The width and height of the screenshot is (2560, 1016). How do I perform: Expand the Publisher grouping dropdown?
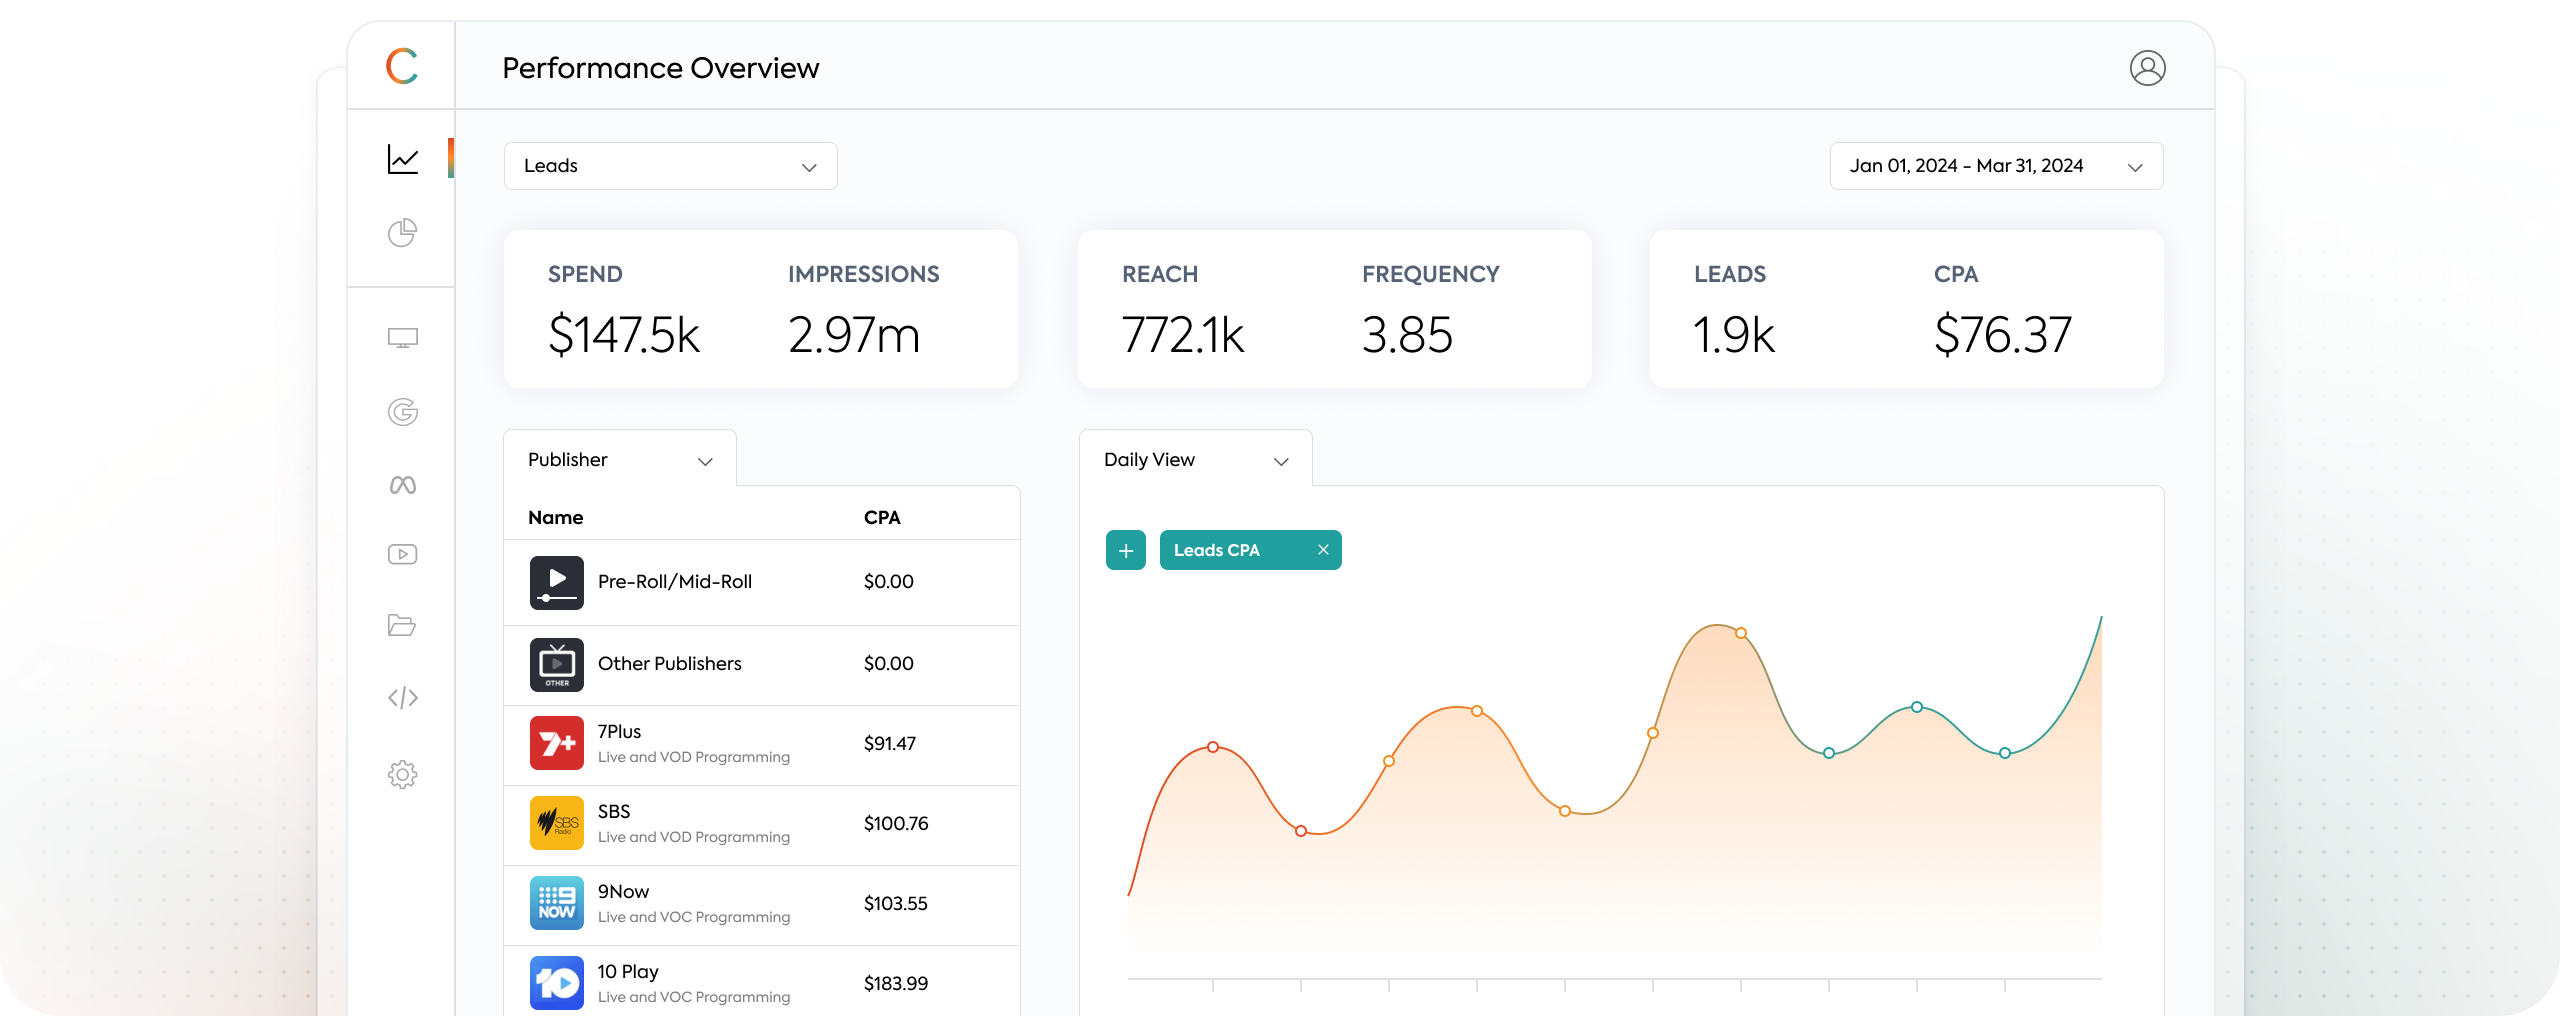619,460
